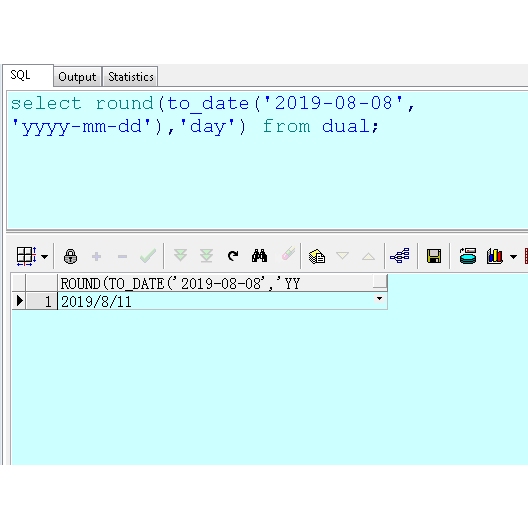Switch to the Output tab

pyautogui.click(x=77, y=76)
